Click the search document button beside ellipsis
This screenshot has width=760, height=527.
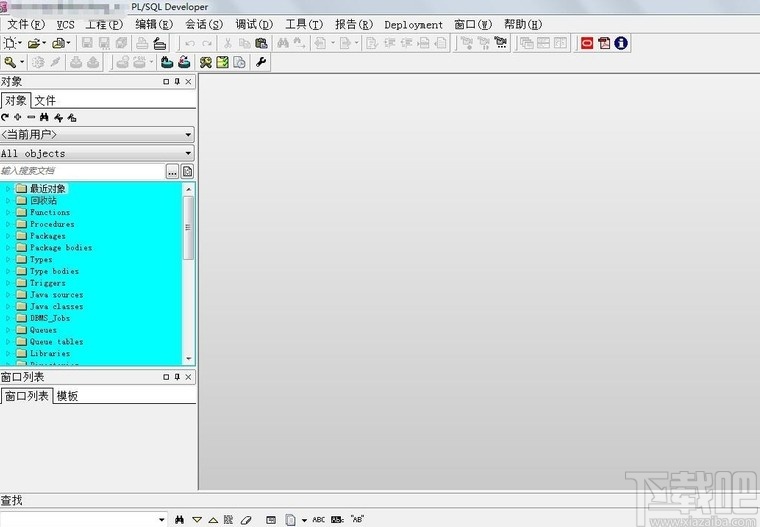point(187,171)
